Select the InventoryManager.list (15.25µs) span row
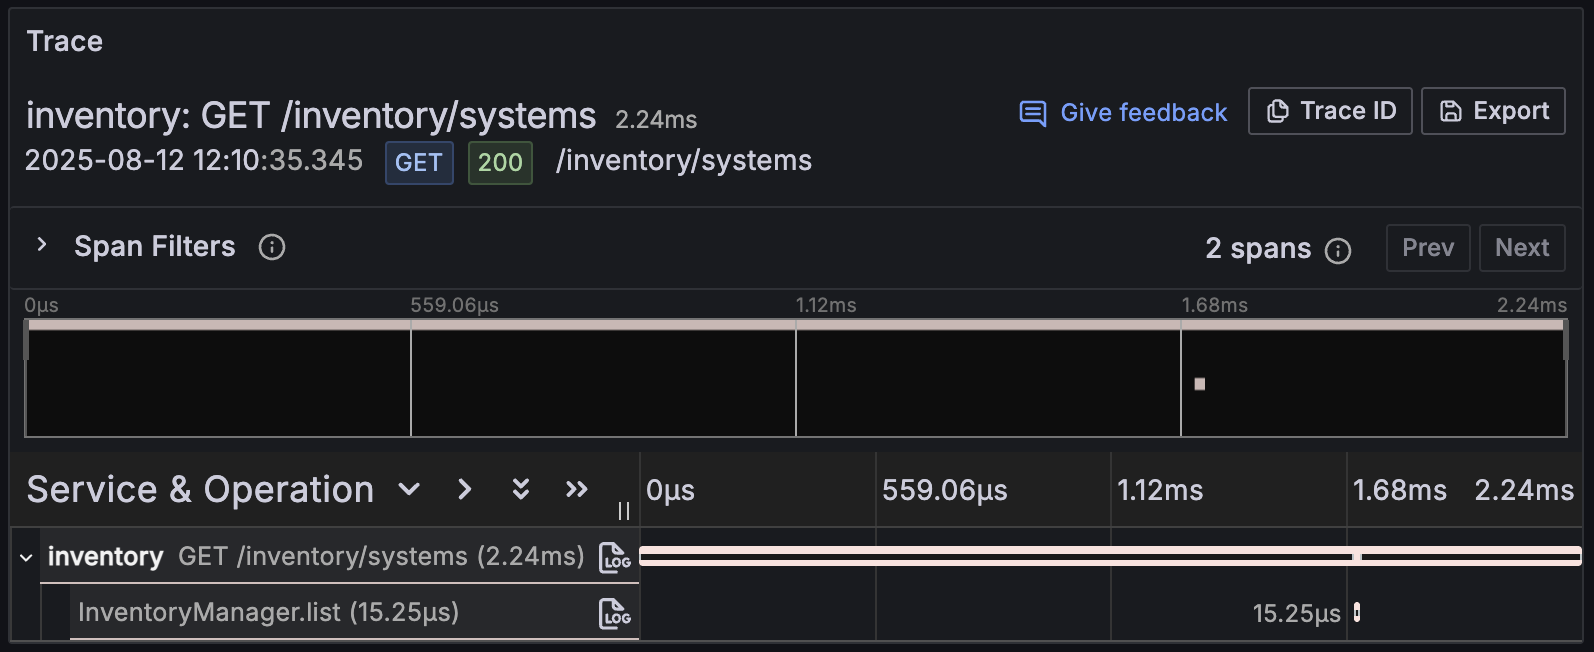1594x652 pixels. (354, 612)
